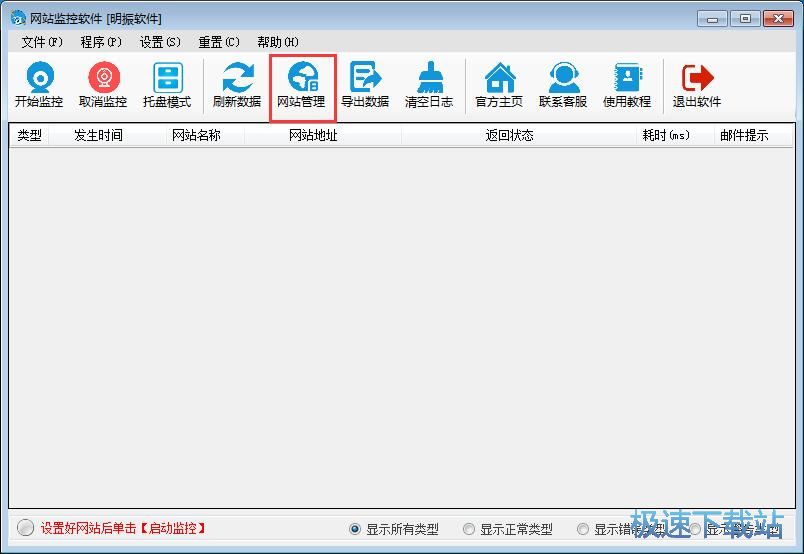Viewport: 804px width, 554px height.
Task: Click the app logo in title bar
Action: pyautogui.click(x=18, y=18)
